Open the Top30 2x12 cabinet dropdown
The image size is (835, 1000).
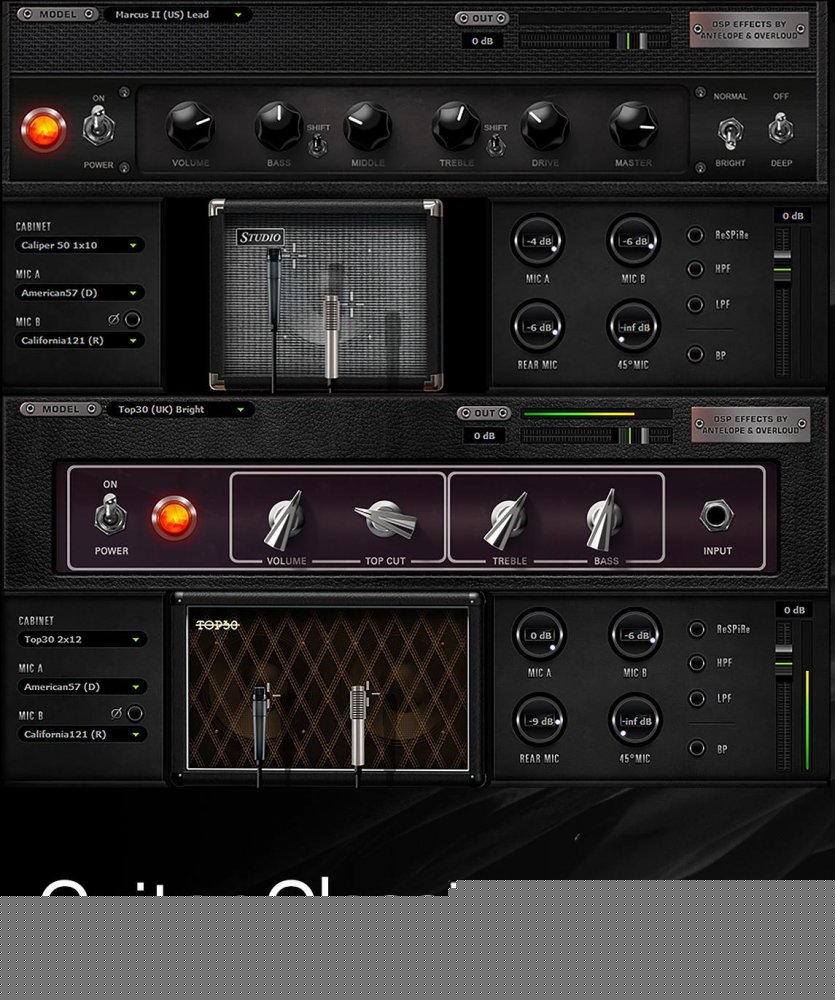coord(82,639)
